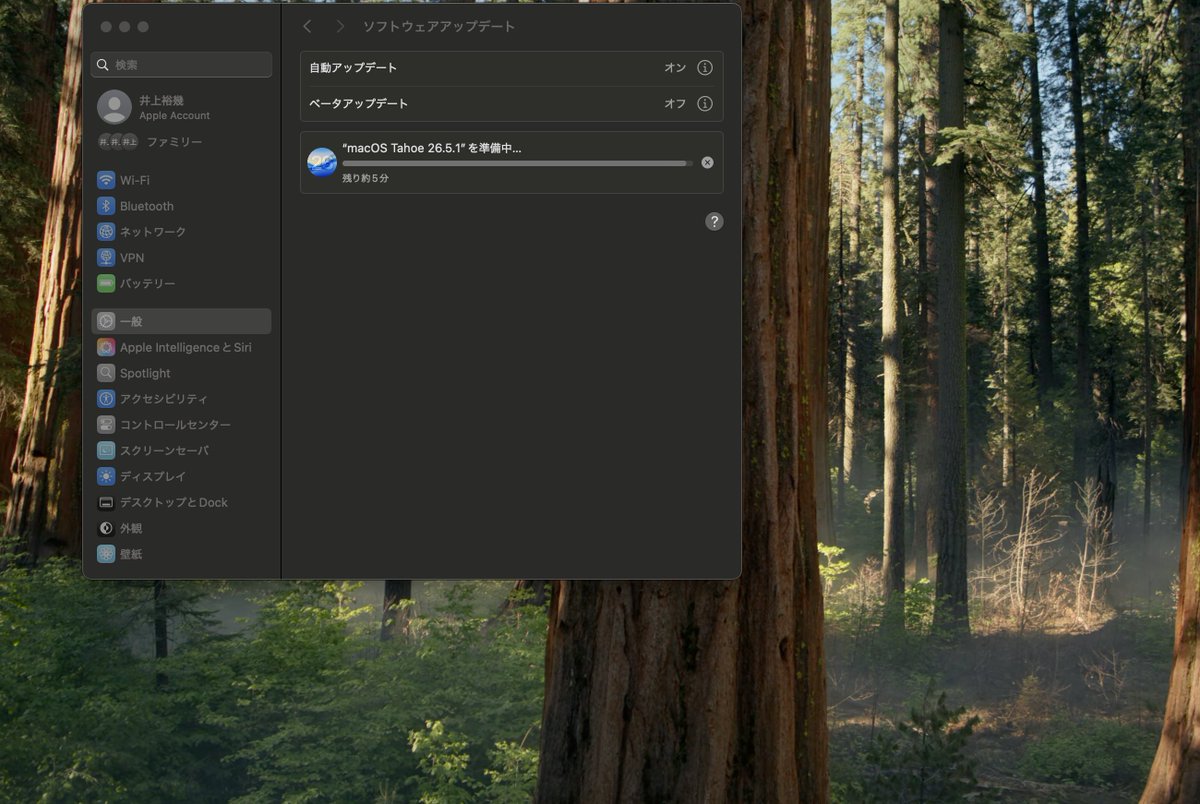Screen dimensions: 1200x804
Task: Minimize the System Settings window
Action: click(125, 27)
